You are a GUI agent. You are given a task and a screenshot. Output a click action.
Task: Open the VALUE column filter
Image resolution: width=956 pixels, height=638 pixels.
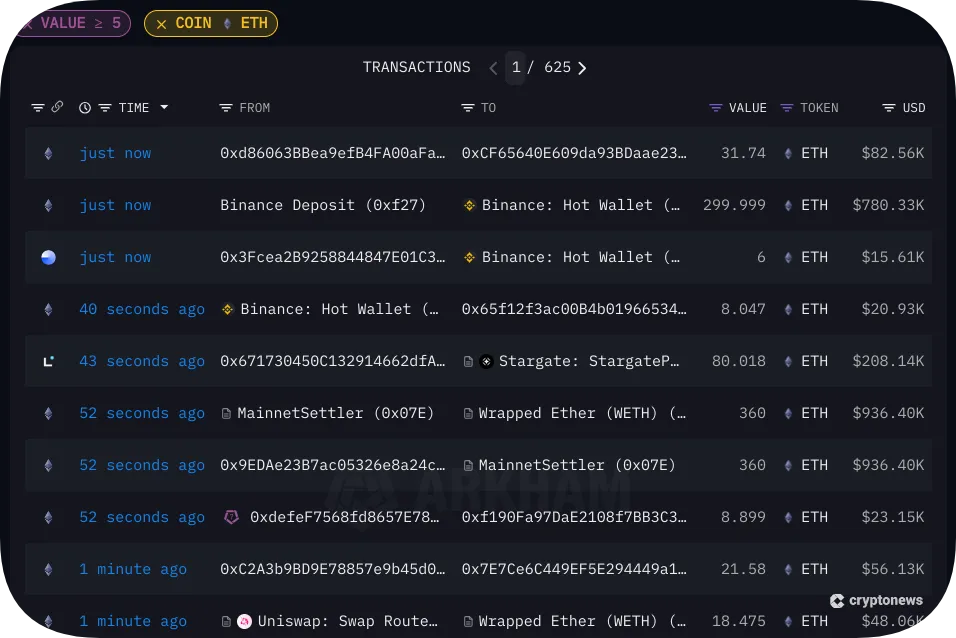point(714,107)
